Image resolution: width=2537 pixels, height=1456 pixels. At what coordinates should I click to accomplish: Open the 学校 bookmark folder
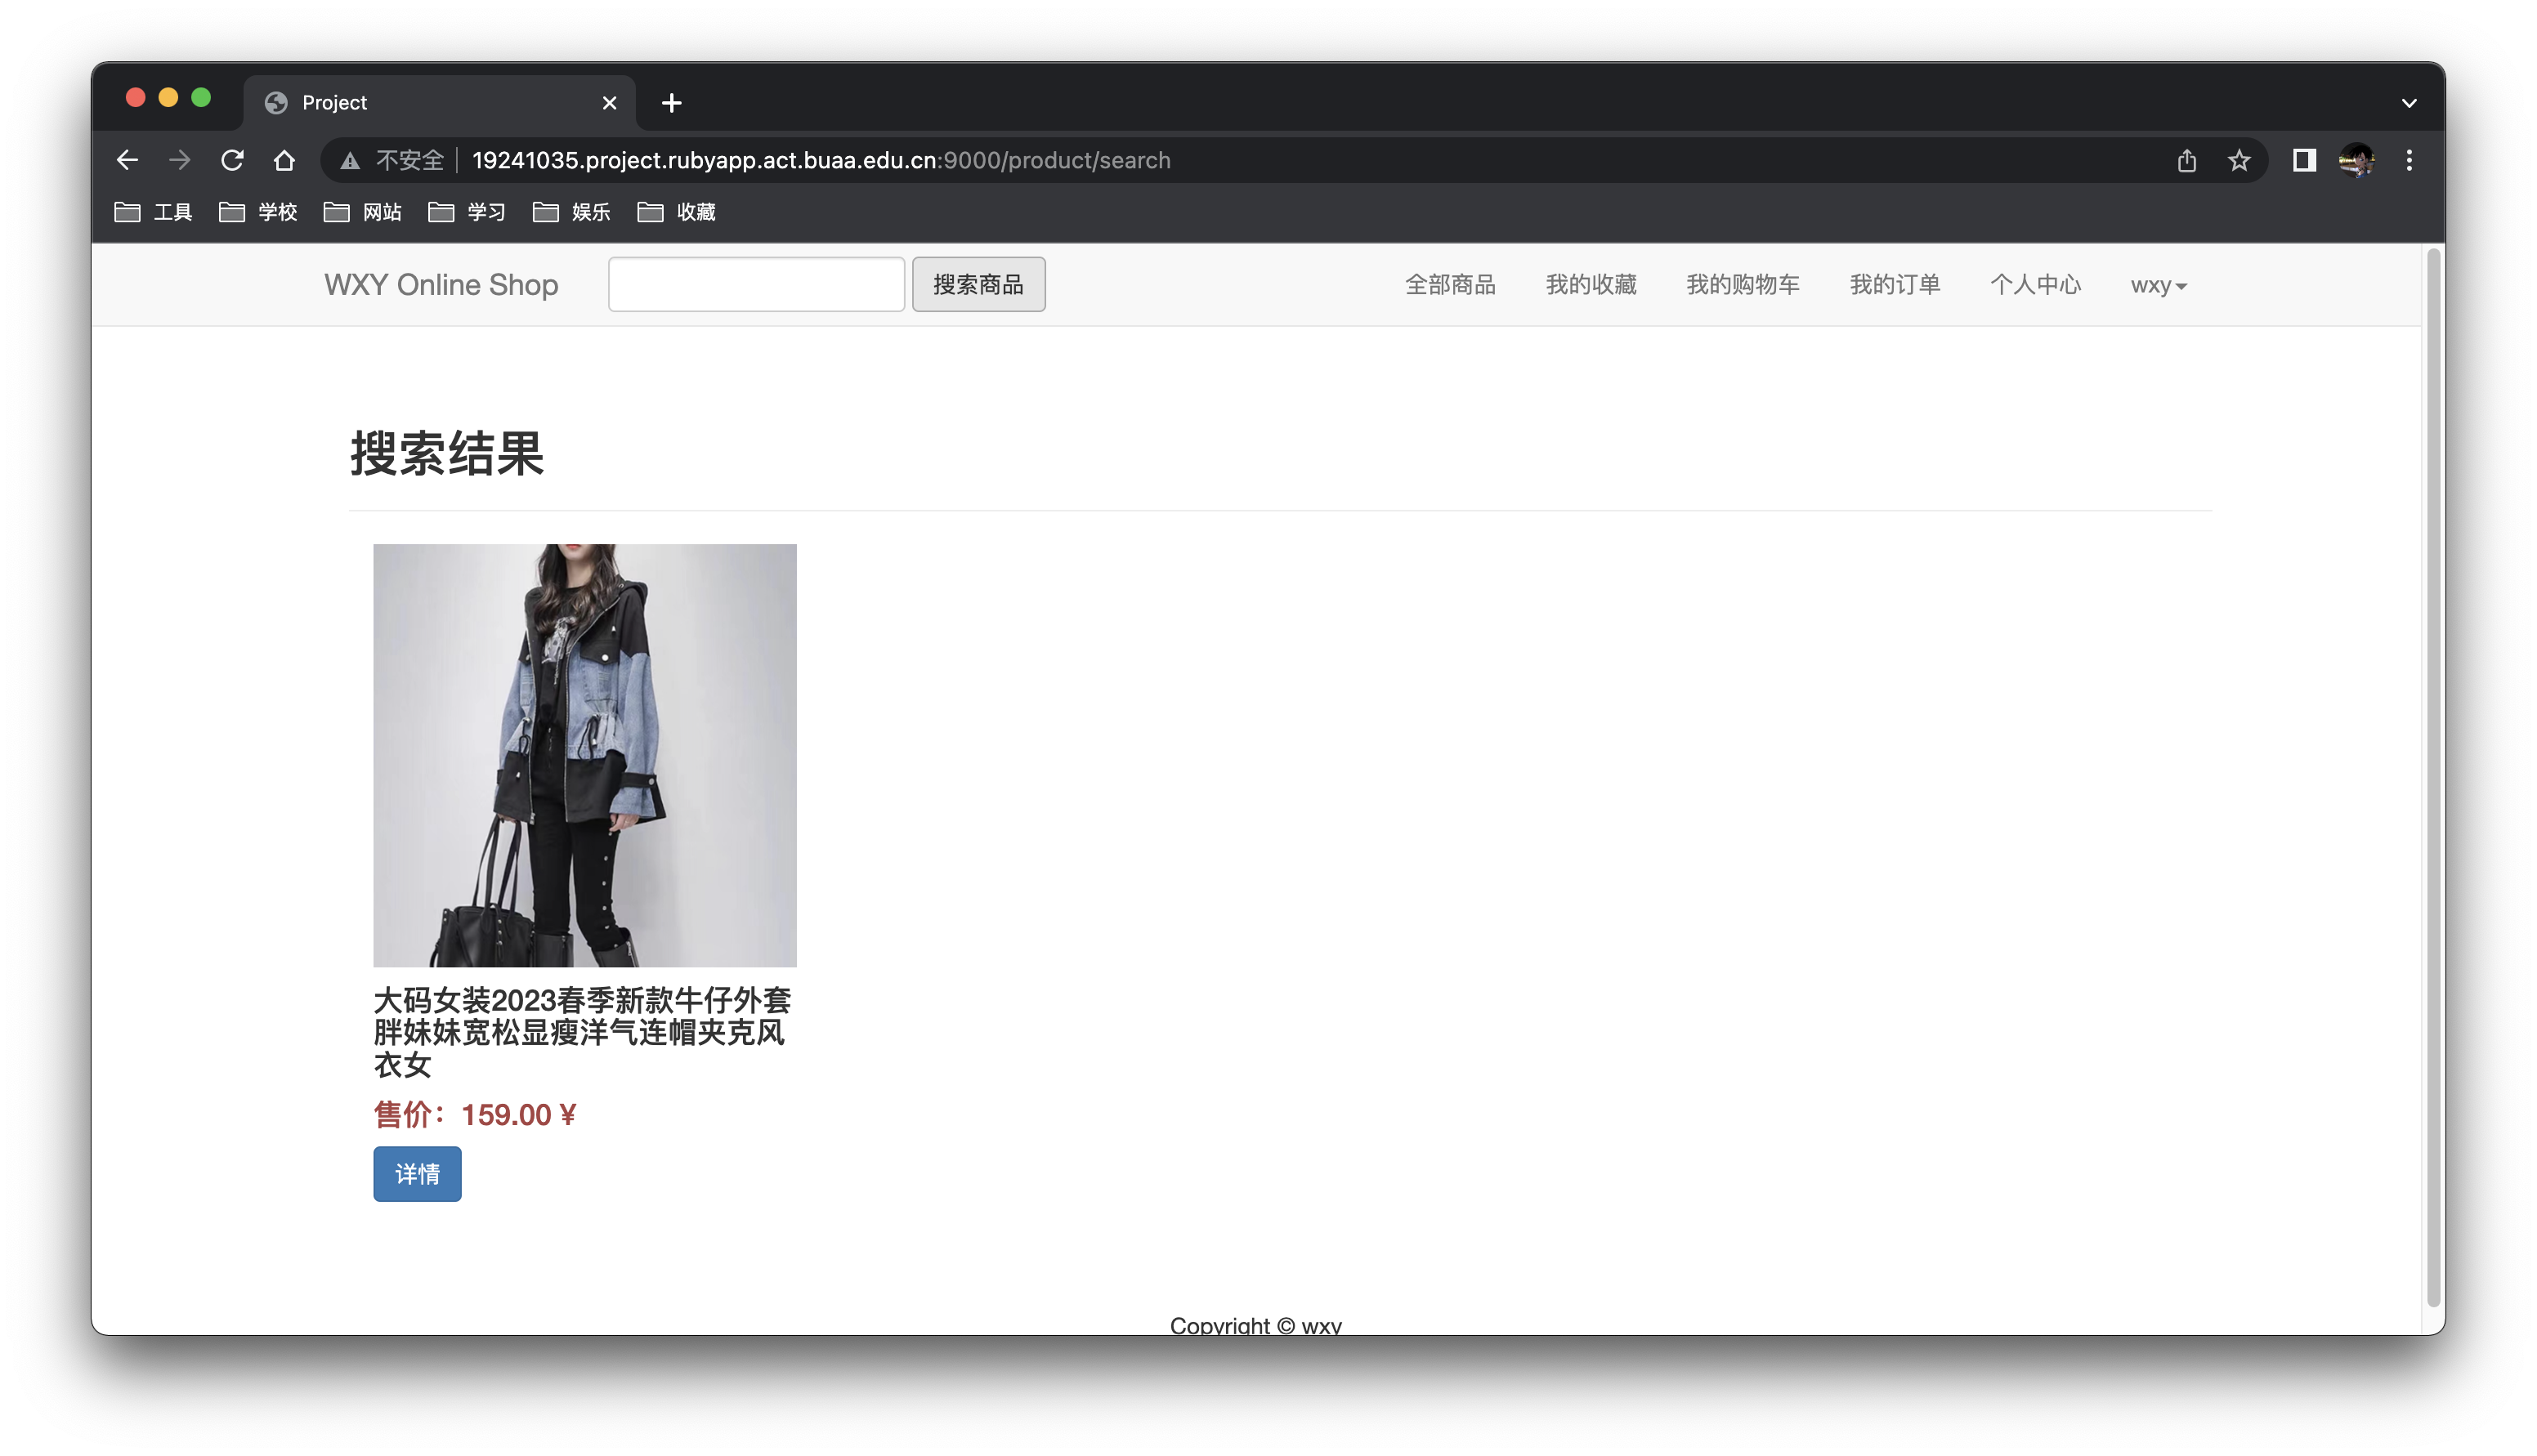point(258,212)
